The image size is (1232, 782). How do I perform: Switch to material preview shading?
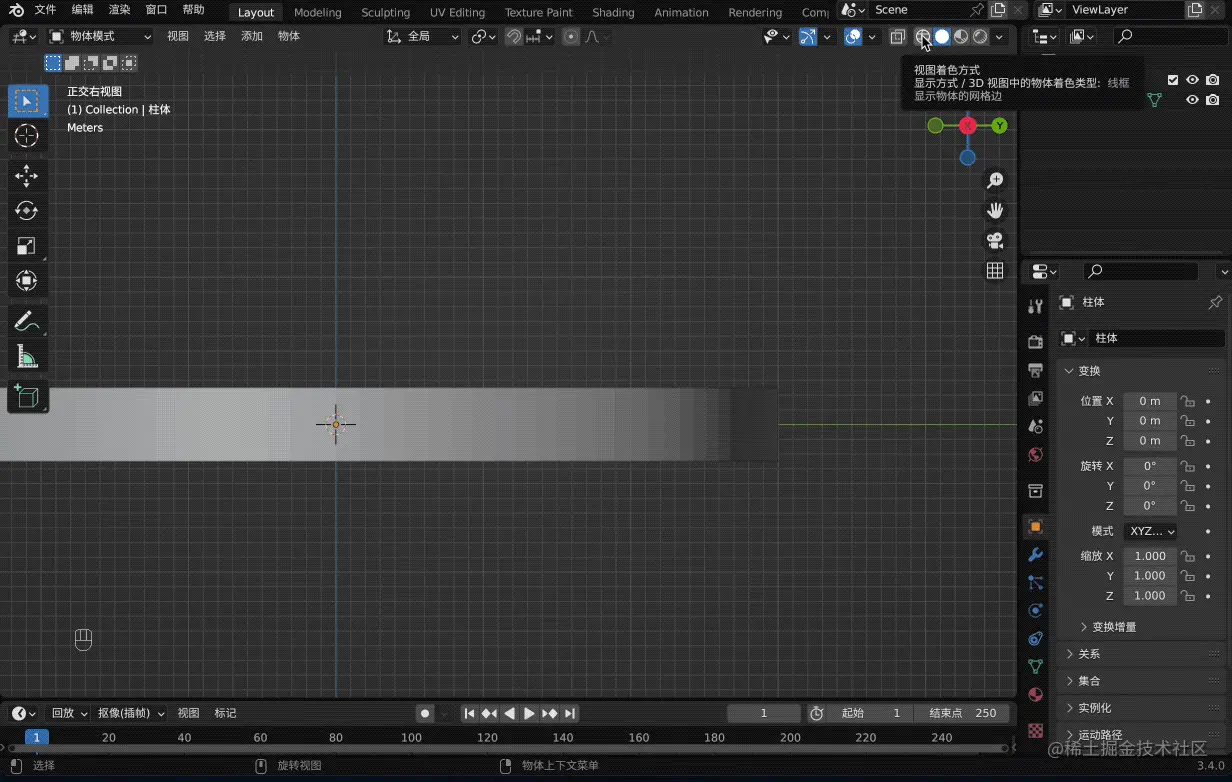click(x=961, y=36)
